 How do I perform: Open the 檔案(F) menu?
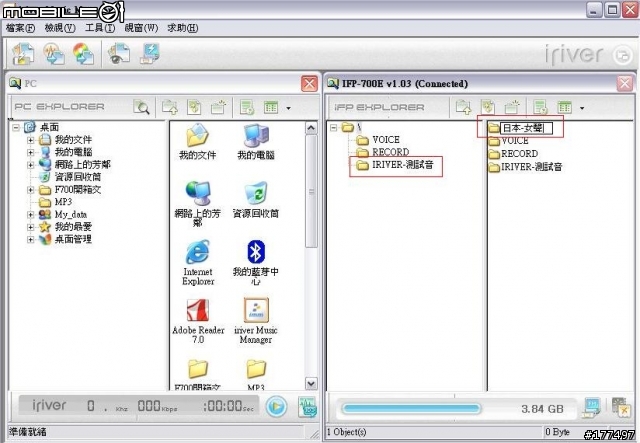20,28
